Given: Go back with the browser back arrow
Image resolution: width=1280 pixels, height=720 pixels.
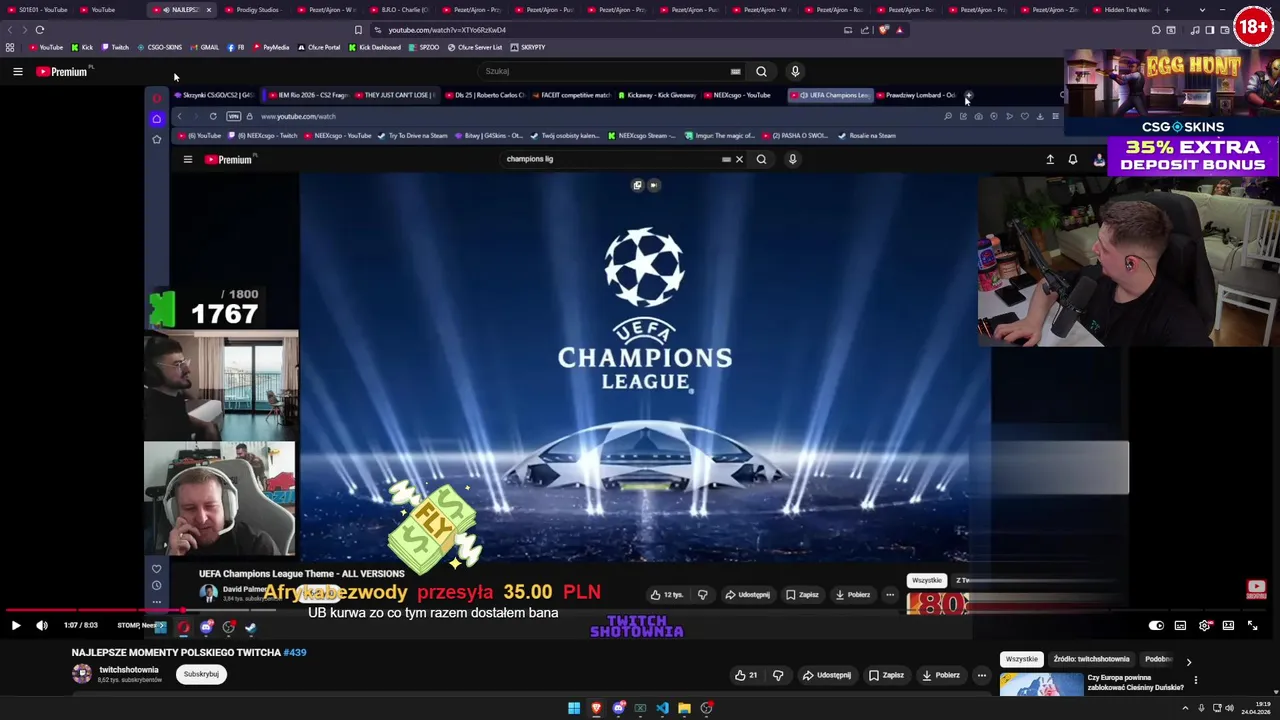Looking at the screenshot, I should (11, 30).
